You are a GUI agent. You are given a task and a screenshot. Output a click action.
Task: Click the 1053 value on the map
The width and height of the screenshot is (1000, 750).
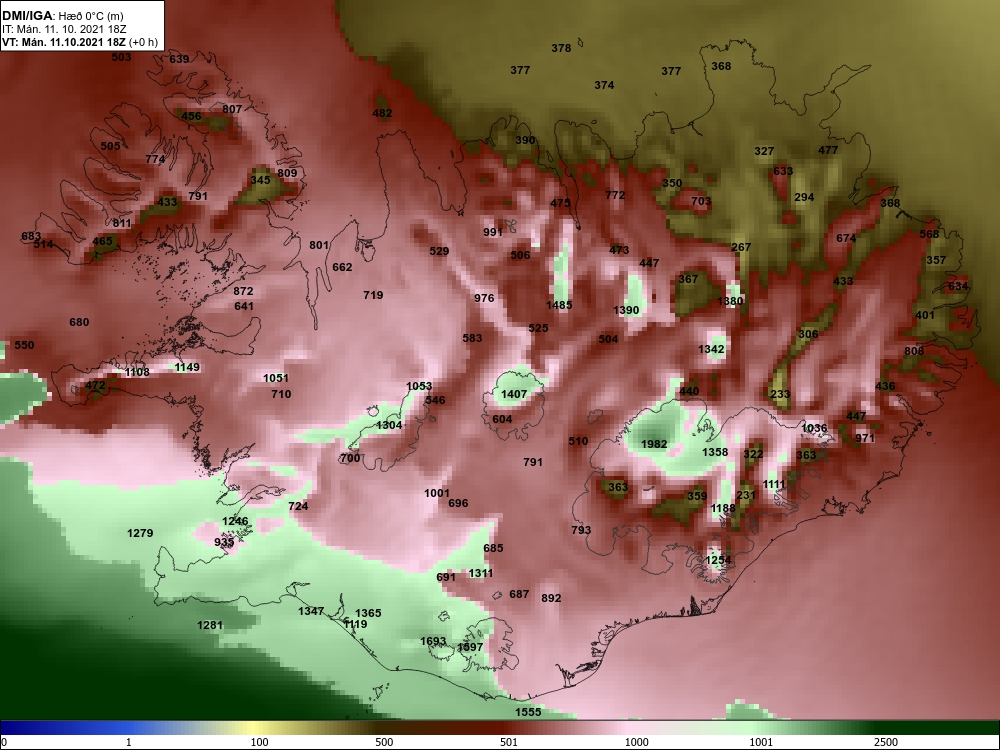click(419, 386)
